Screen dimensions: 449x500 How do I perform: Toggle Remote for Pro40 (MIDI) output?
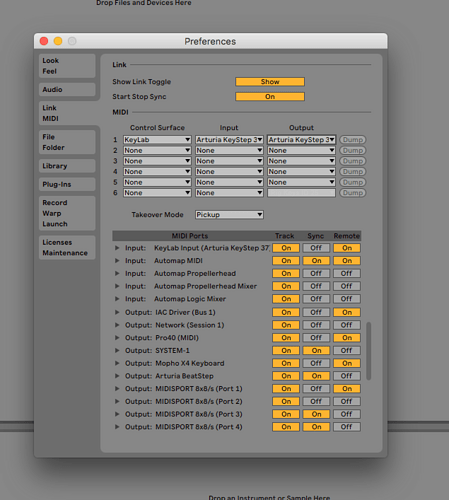coord(347,338)
